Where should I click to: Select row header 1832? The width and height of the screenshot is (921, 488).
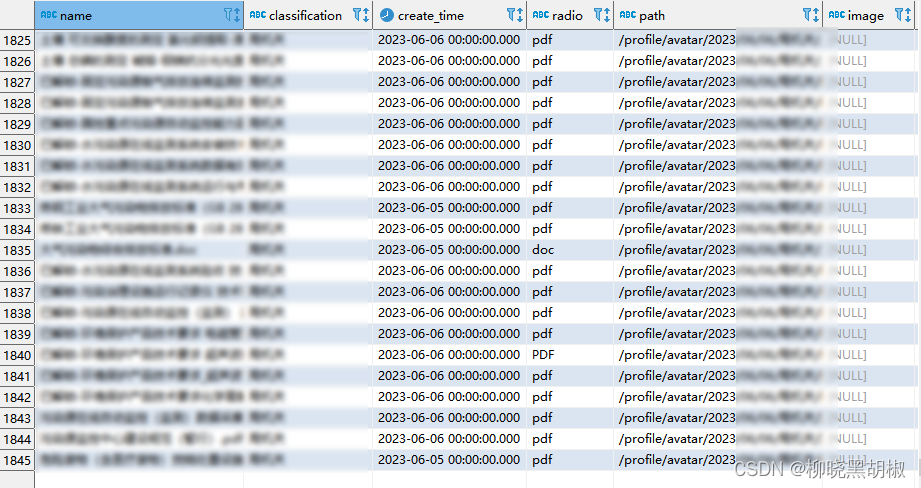click(17, 187)
